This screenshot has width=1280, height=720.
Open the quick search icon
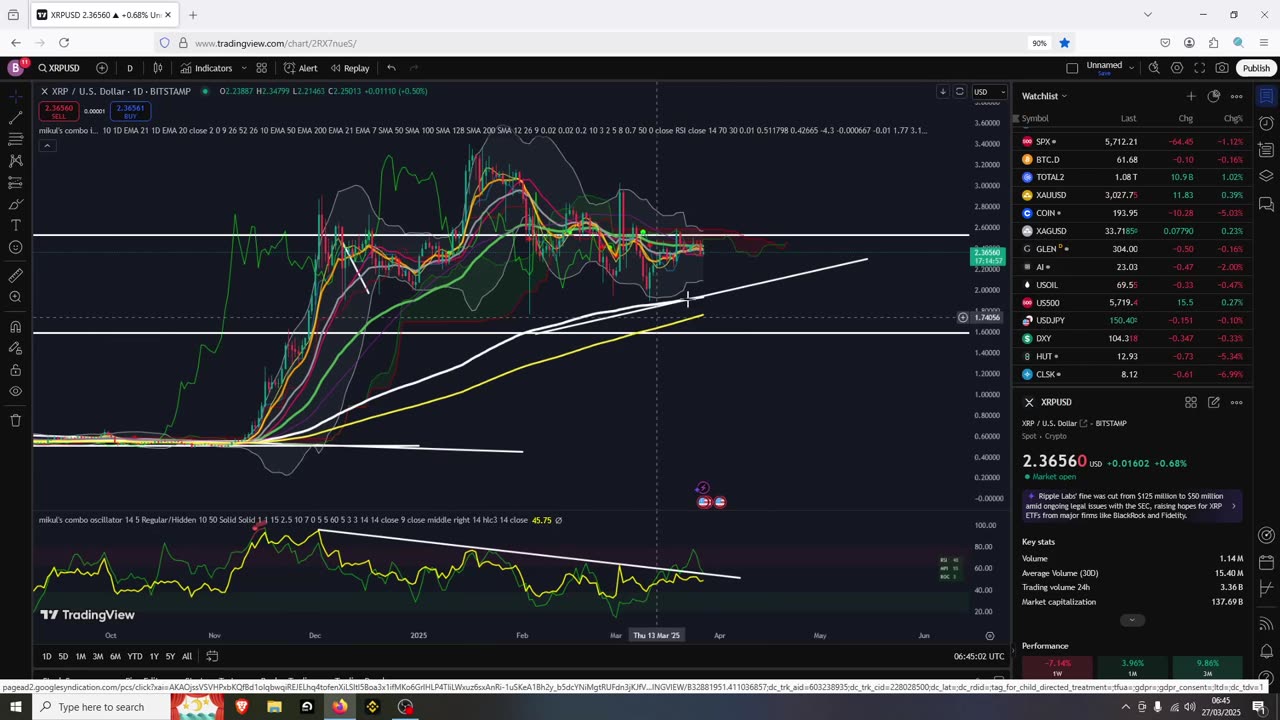(x=1154, y=68)
